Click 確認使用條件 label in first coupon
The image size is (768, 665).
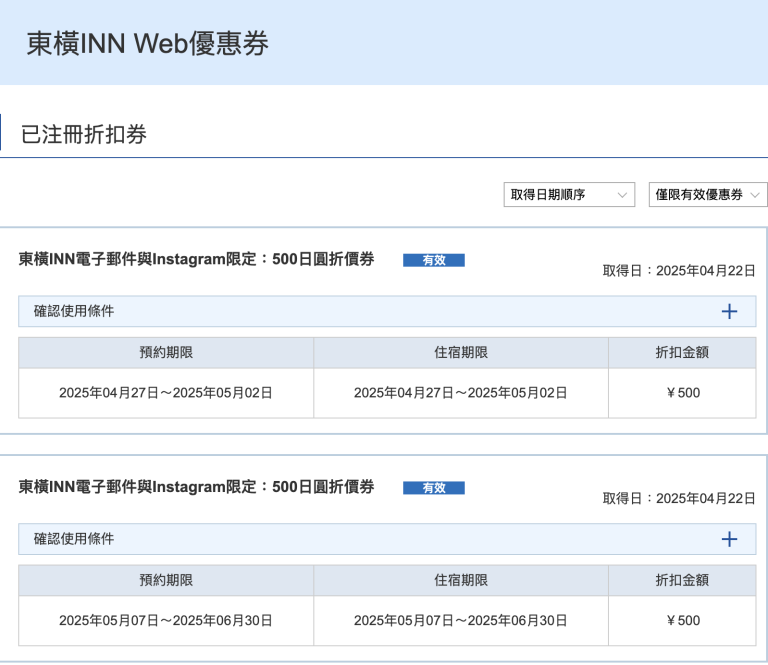point(74,311)
